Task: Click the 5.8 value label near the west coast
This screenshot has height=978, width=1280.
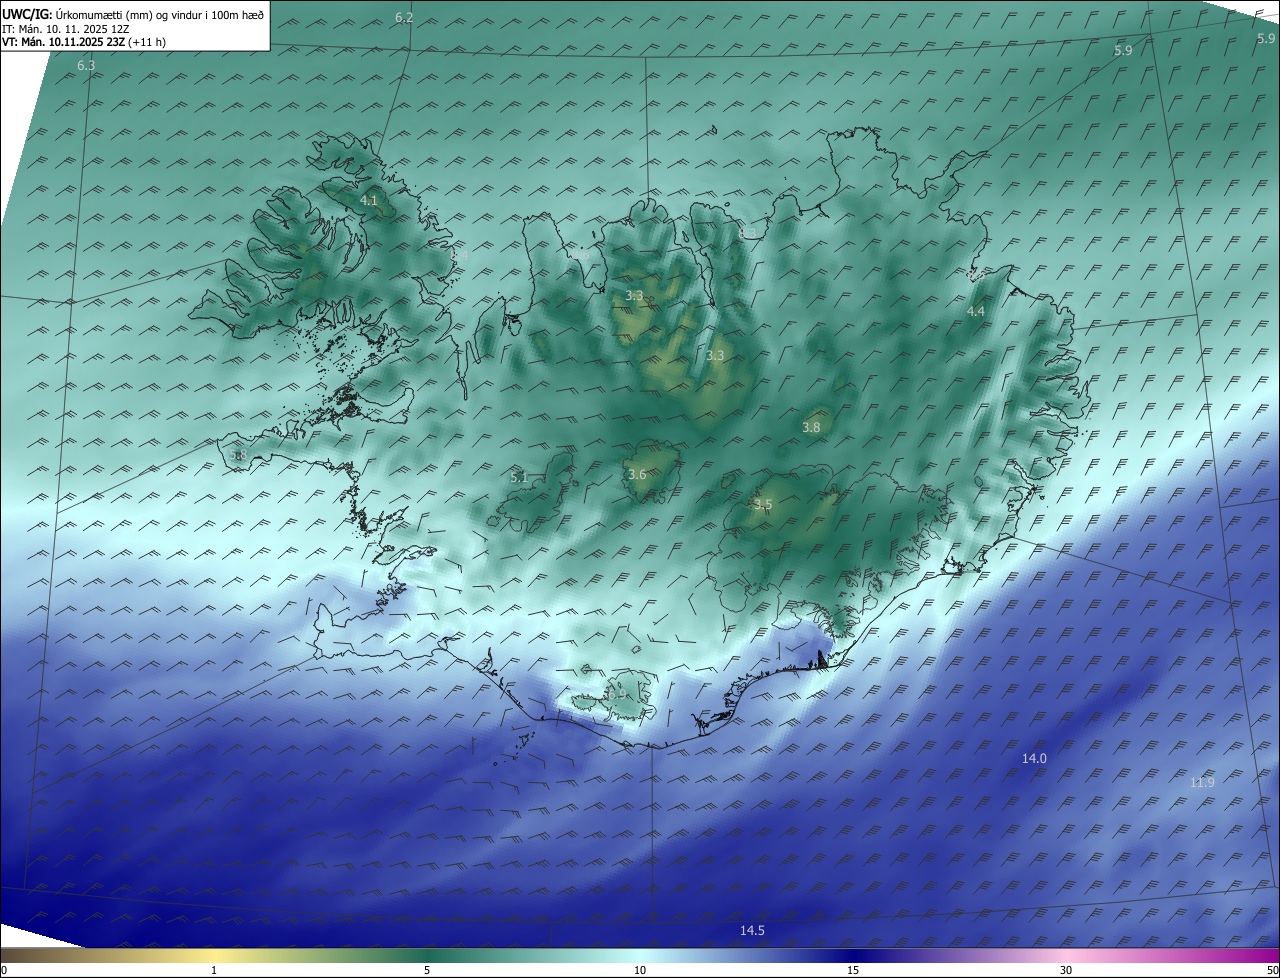Action: pos(238,455)
